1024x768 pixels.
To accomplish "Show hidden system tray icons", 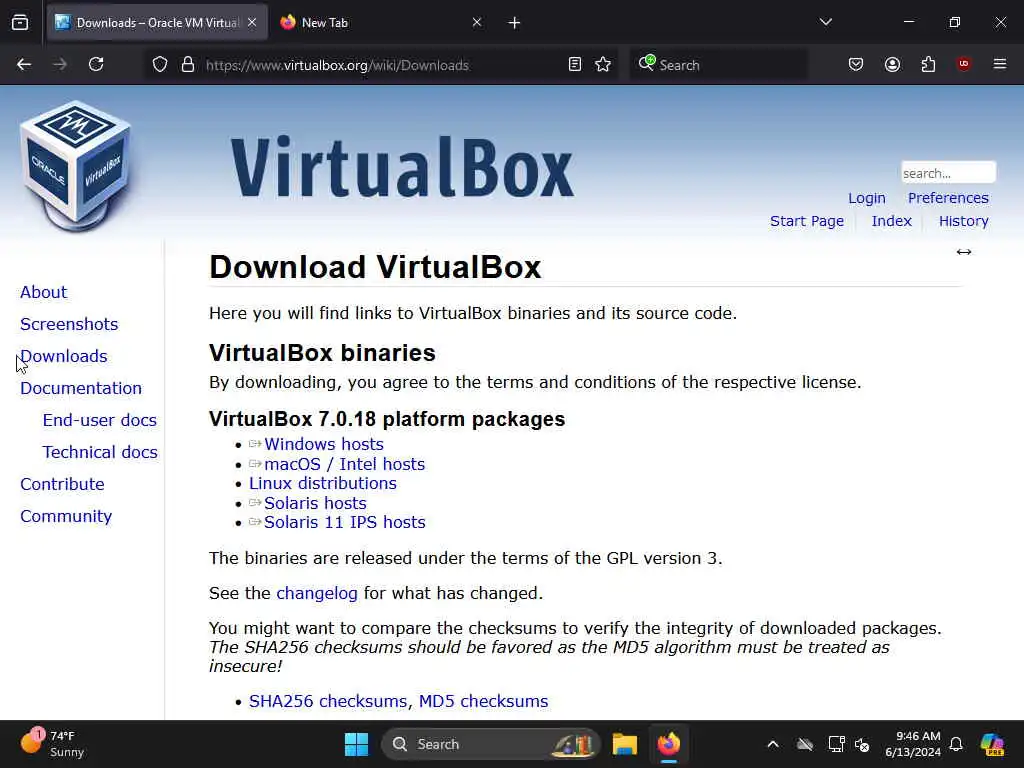I will point(773,744).
